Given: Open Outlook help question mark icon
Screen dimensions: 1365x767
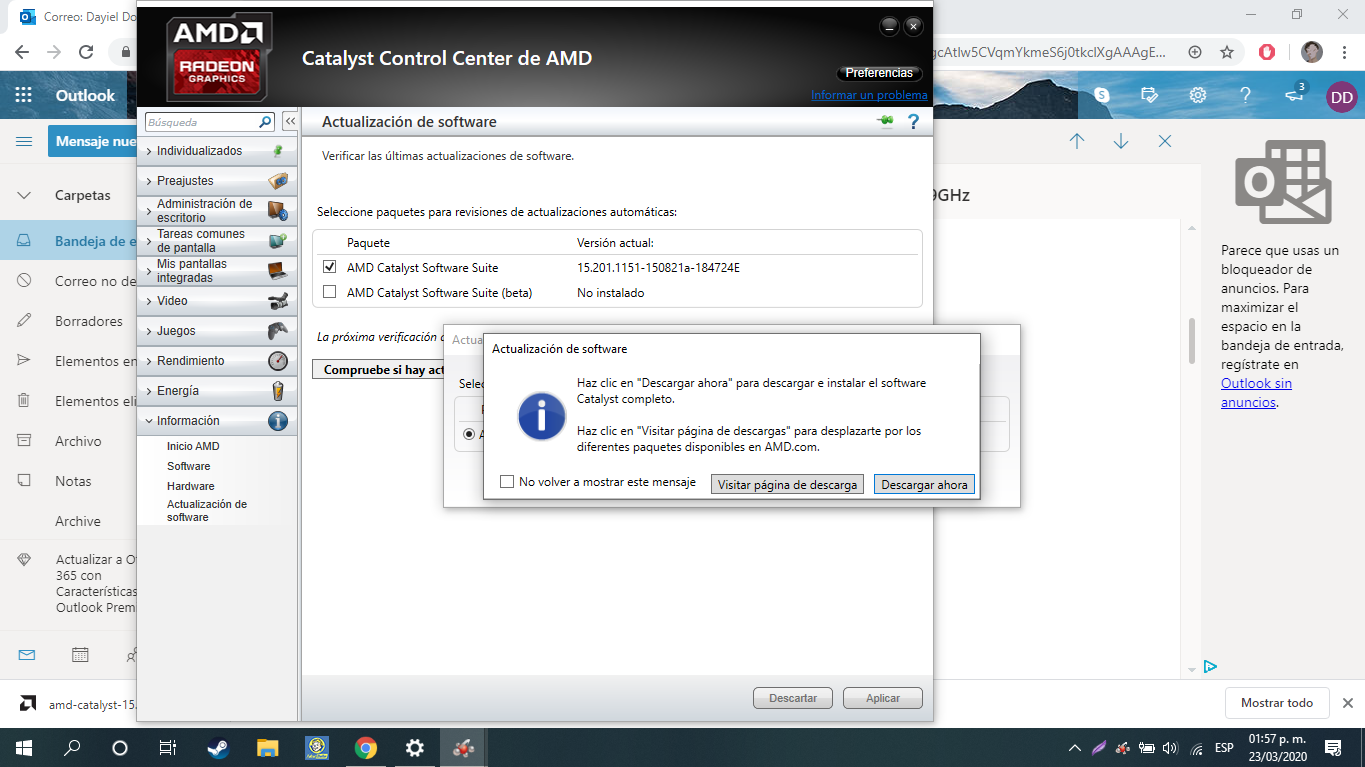Looking at the screenshot, I should click(1245, 96).
